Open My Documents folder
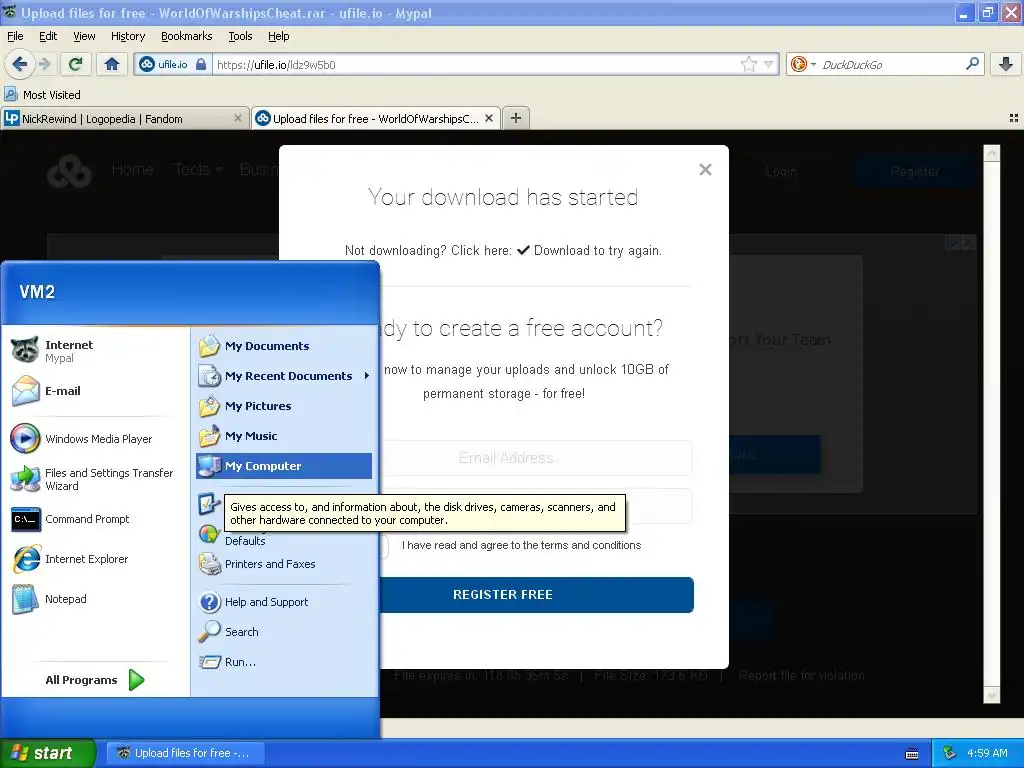This screenshot has height=768, width=1024. point(284,345)
